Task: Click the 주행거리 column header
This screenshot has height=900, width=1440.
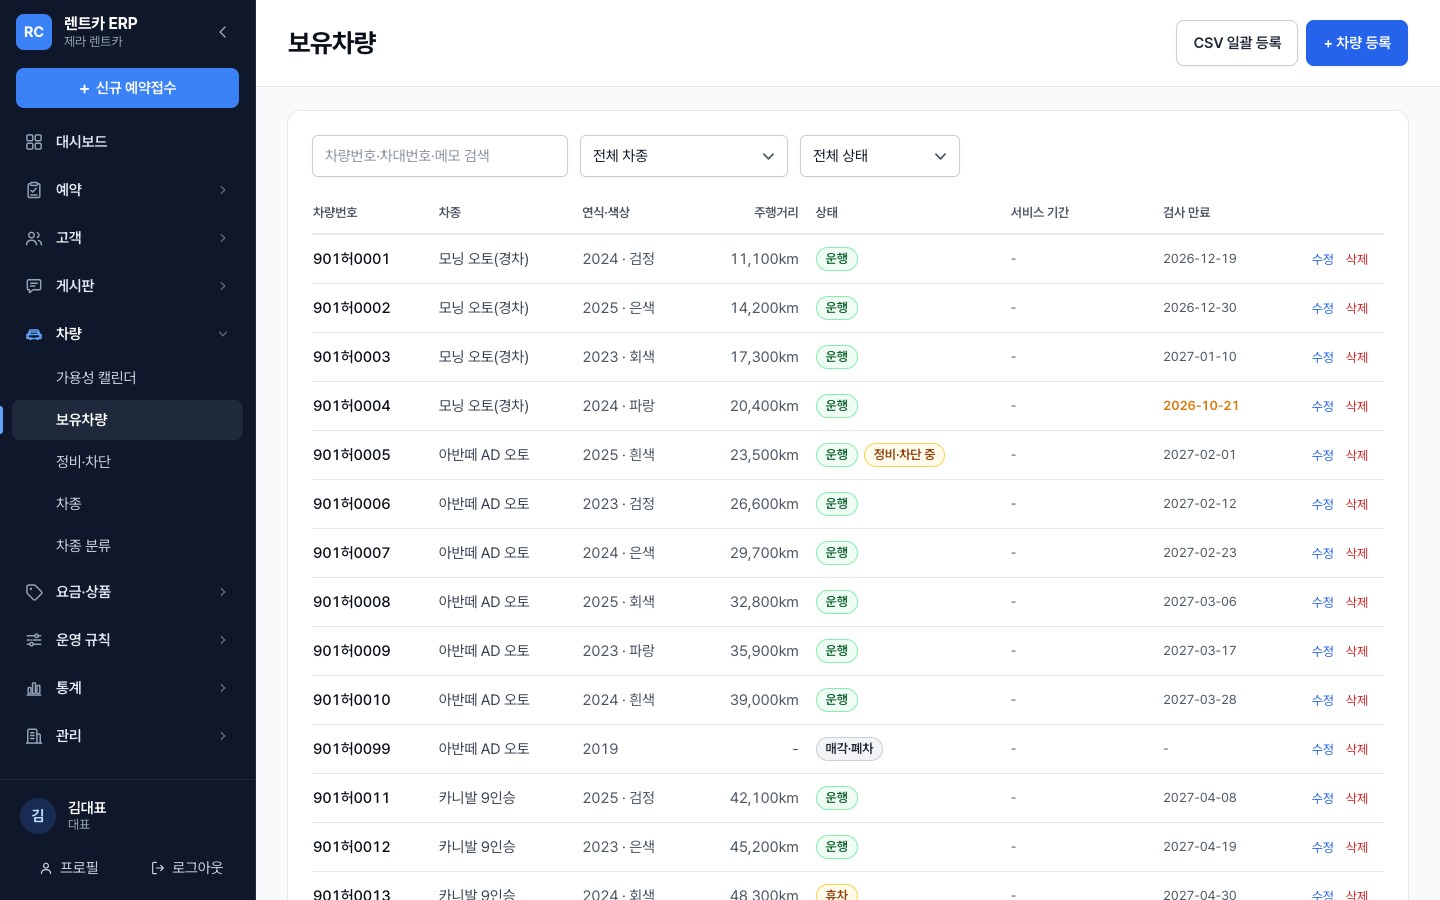Action: (x=776, y=213)
